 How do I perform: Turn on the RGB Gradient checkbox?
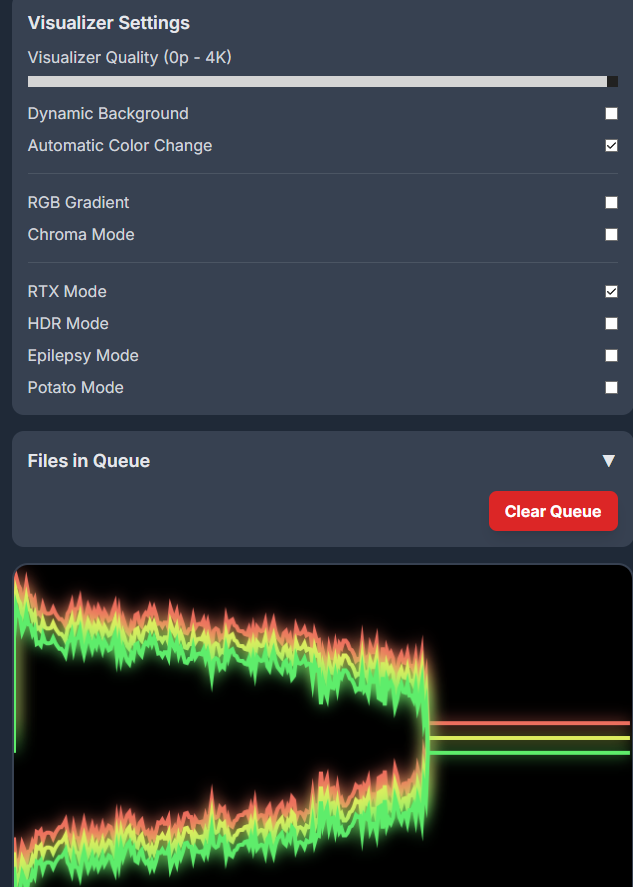pos(611,203)
